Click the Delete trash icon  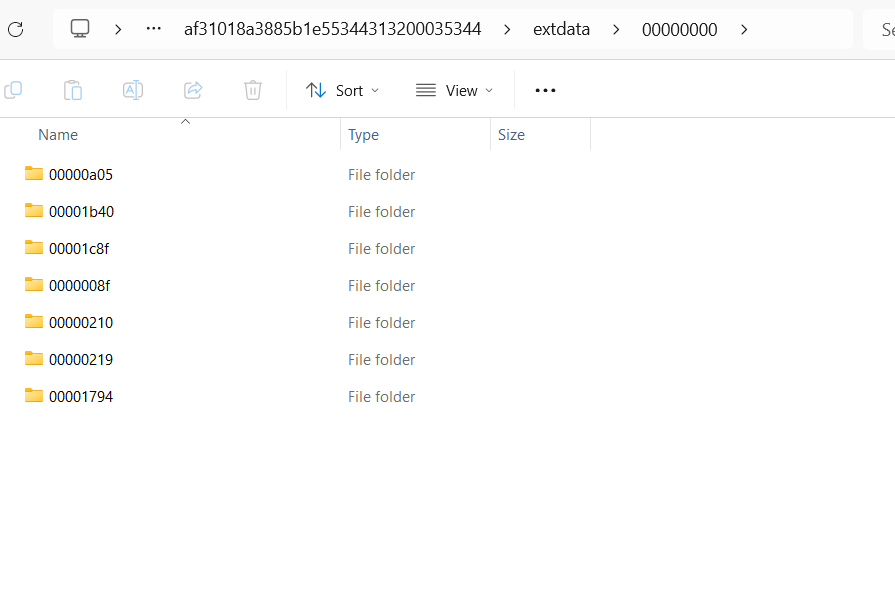[253, 90]
